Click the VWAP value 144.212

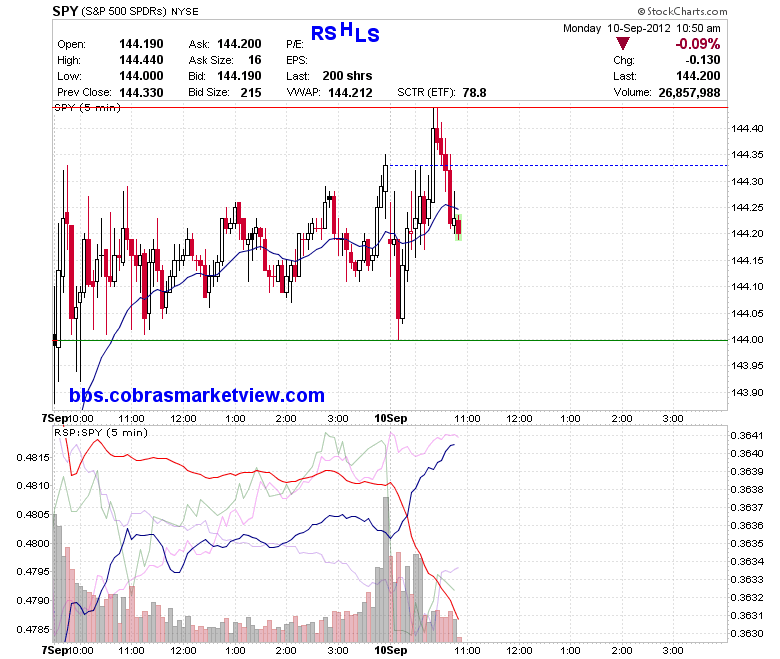click(350, 92)
